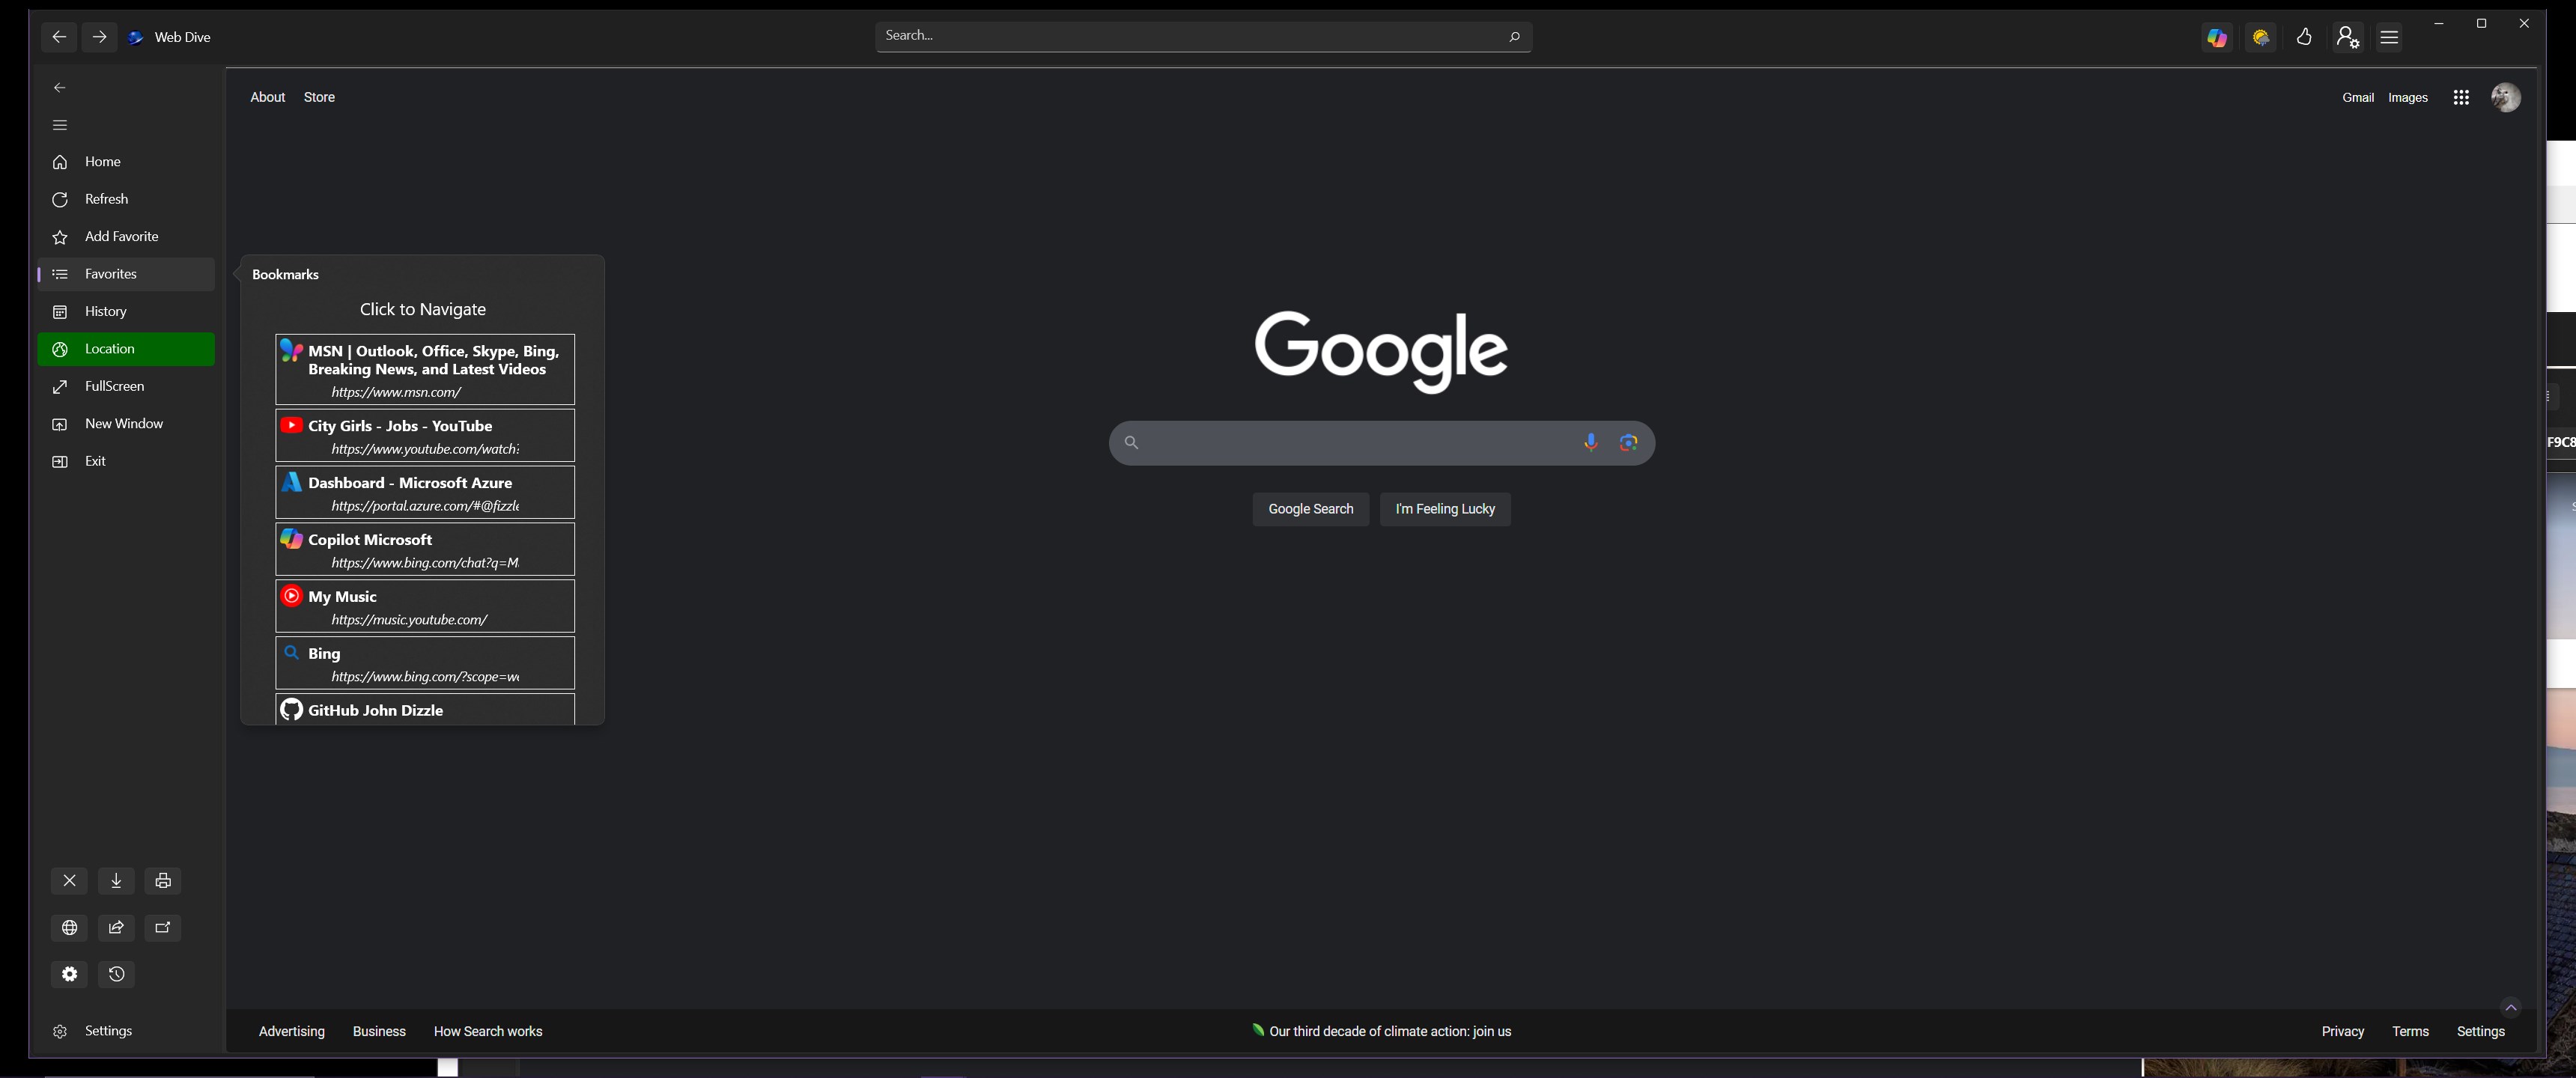Click the download icon in sidebar bottom

(116, 881)
